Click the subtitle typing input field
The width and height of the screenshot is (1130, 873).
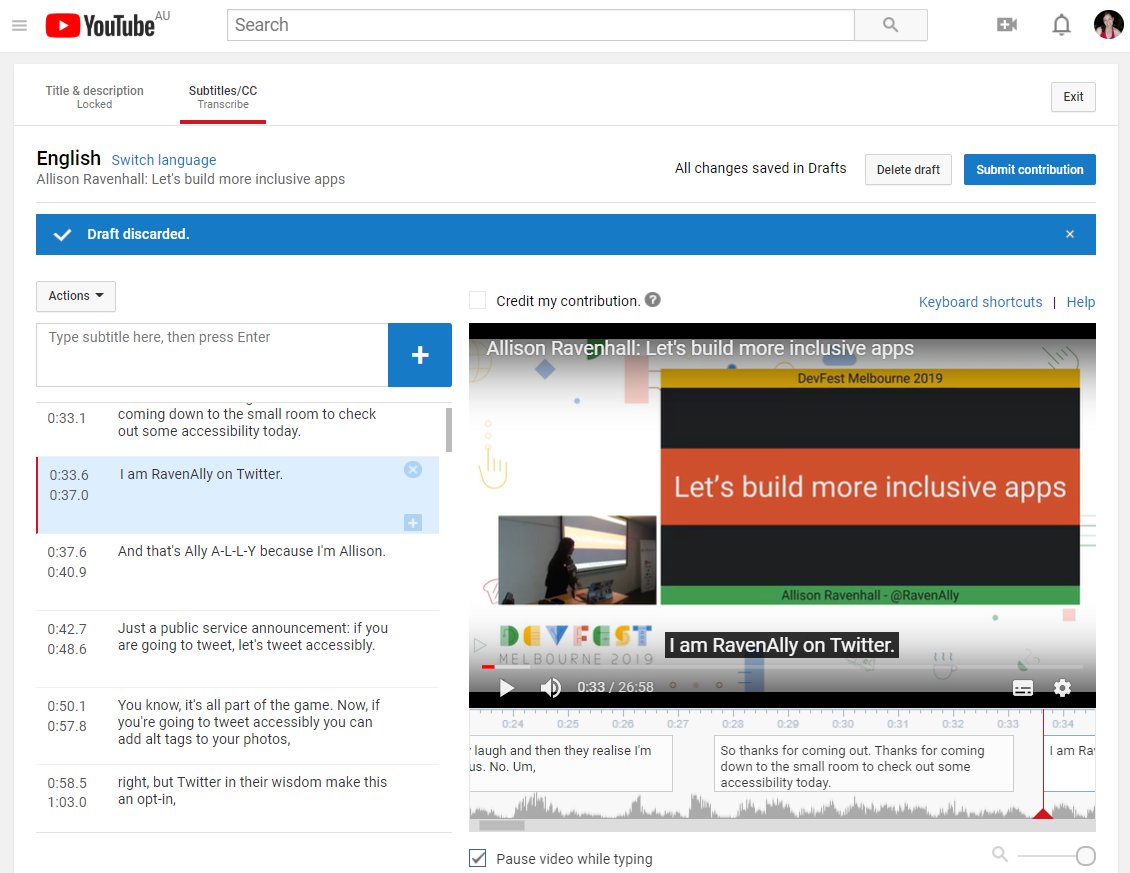point(212,354)
